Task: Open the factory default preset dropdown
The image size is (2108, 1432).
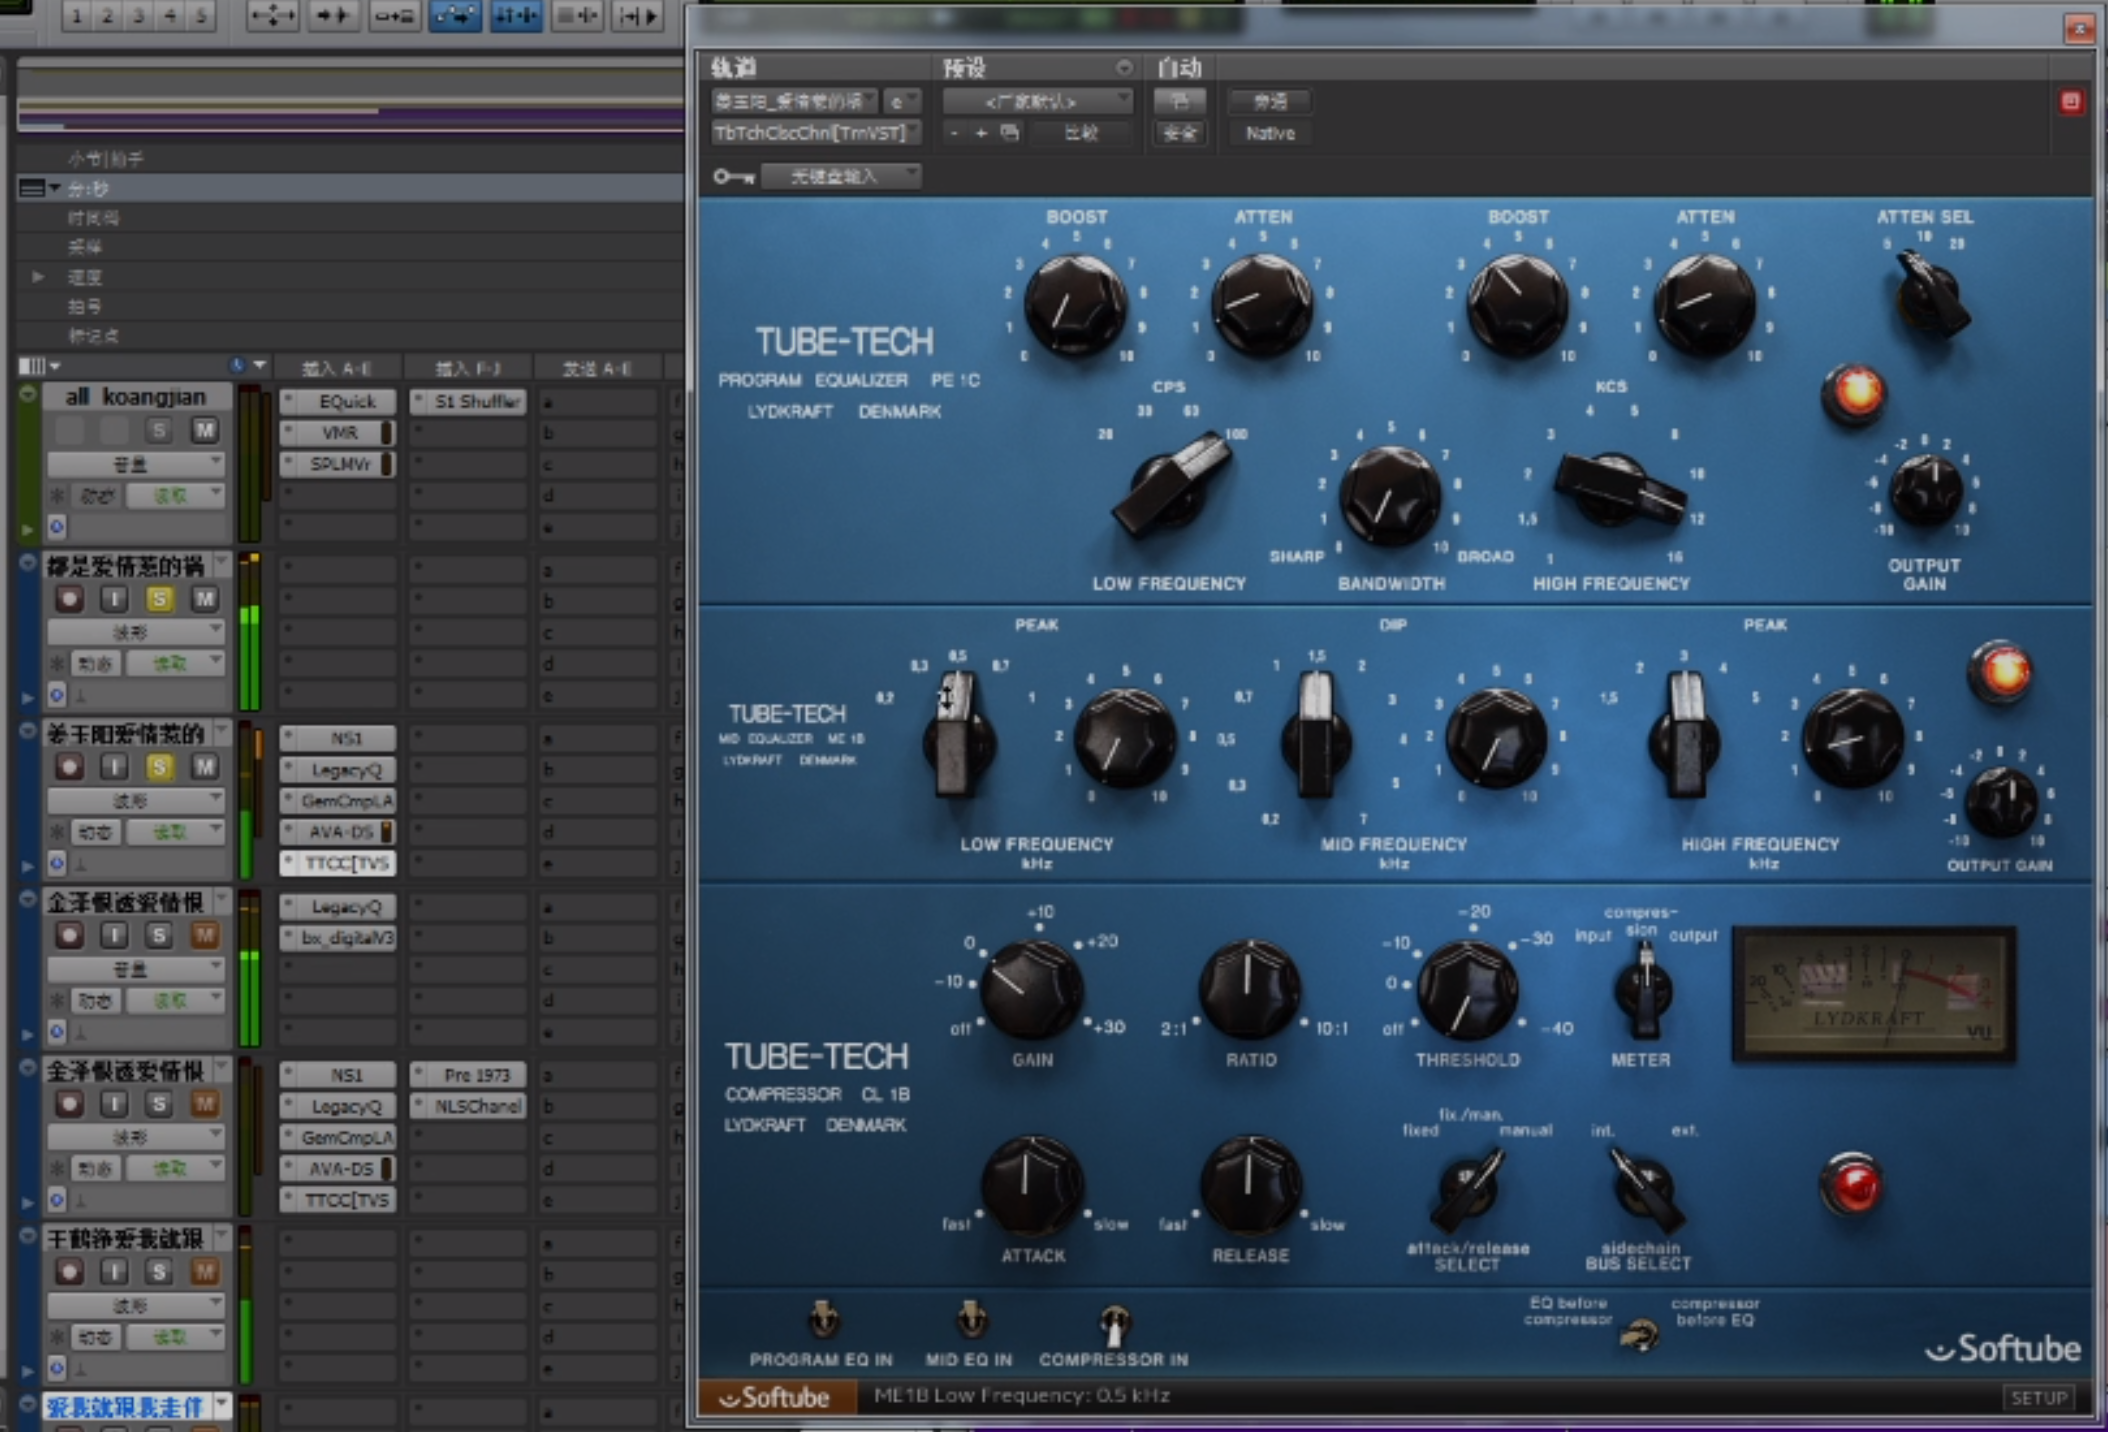Action: pos(1037,101)
